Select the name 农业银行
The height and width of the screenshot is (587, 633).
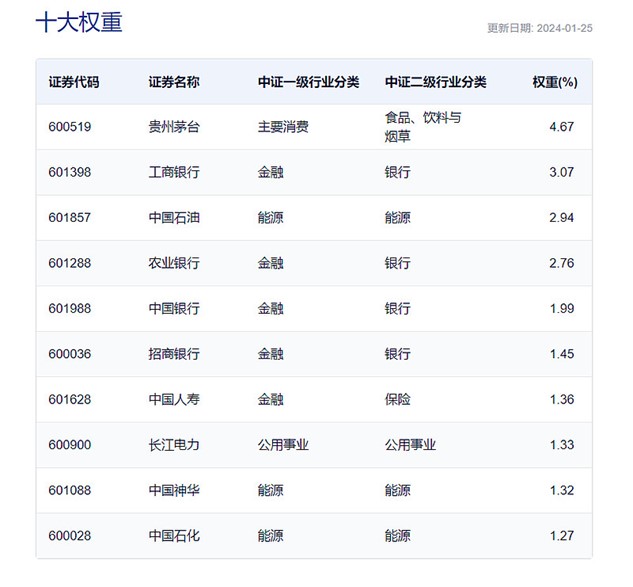[174, 263]
